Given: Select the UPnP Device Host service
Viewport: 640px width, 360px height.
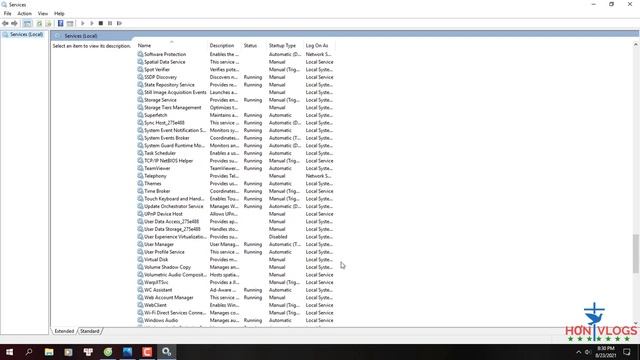Looking at the screenshot, I should coord(163,214).
